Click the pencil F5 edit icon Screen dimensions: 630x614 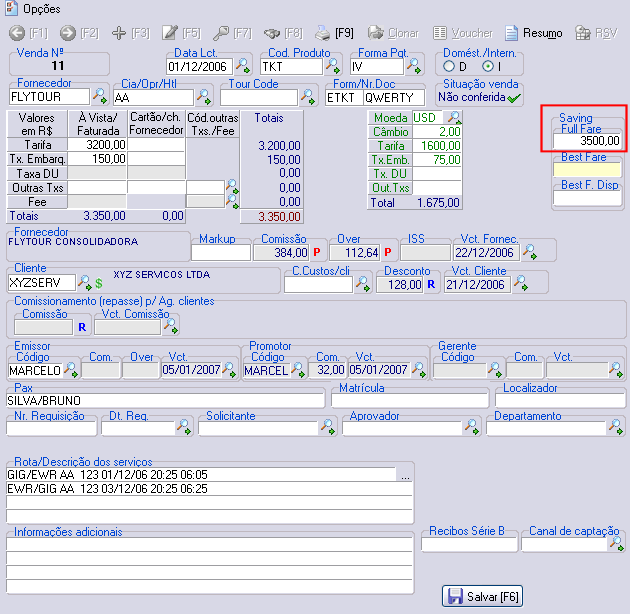(x=170, y=33)
